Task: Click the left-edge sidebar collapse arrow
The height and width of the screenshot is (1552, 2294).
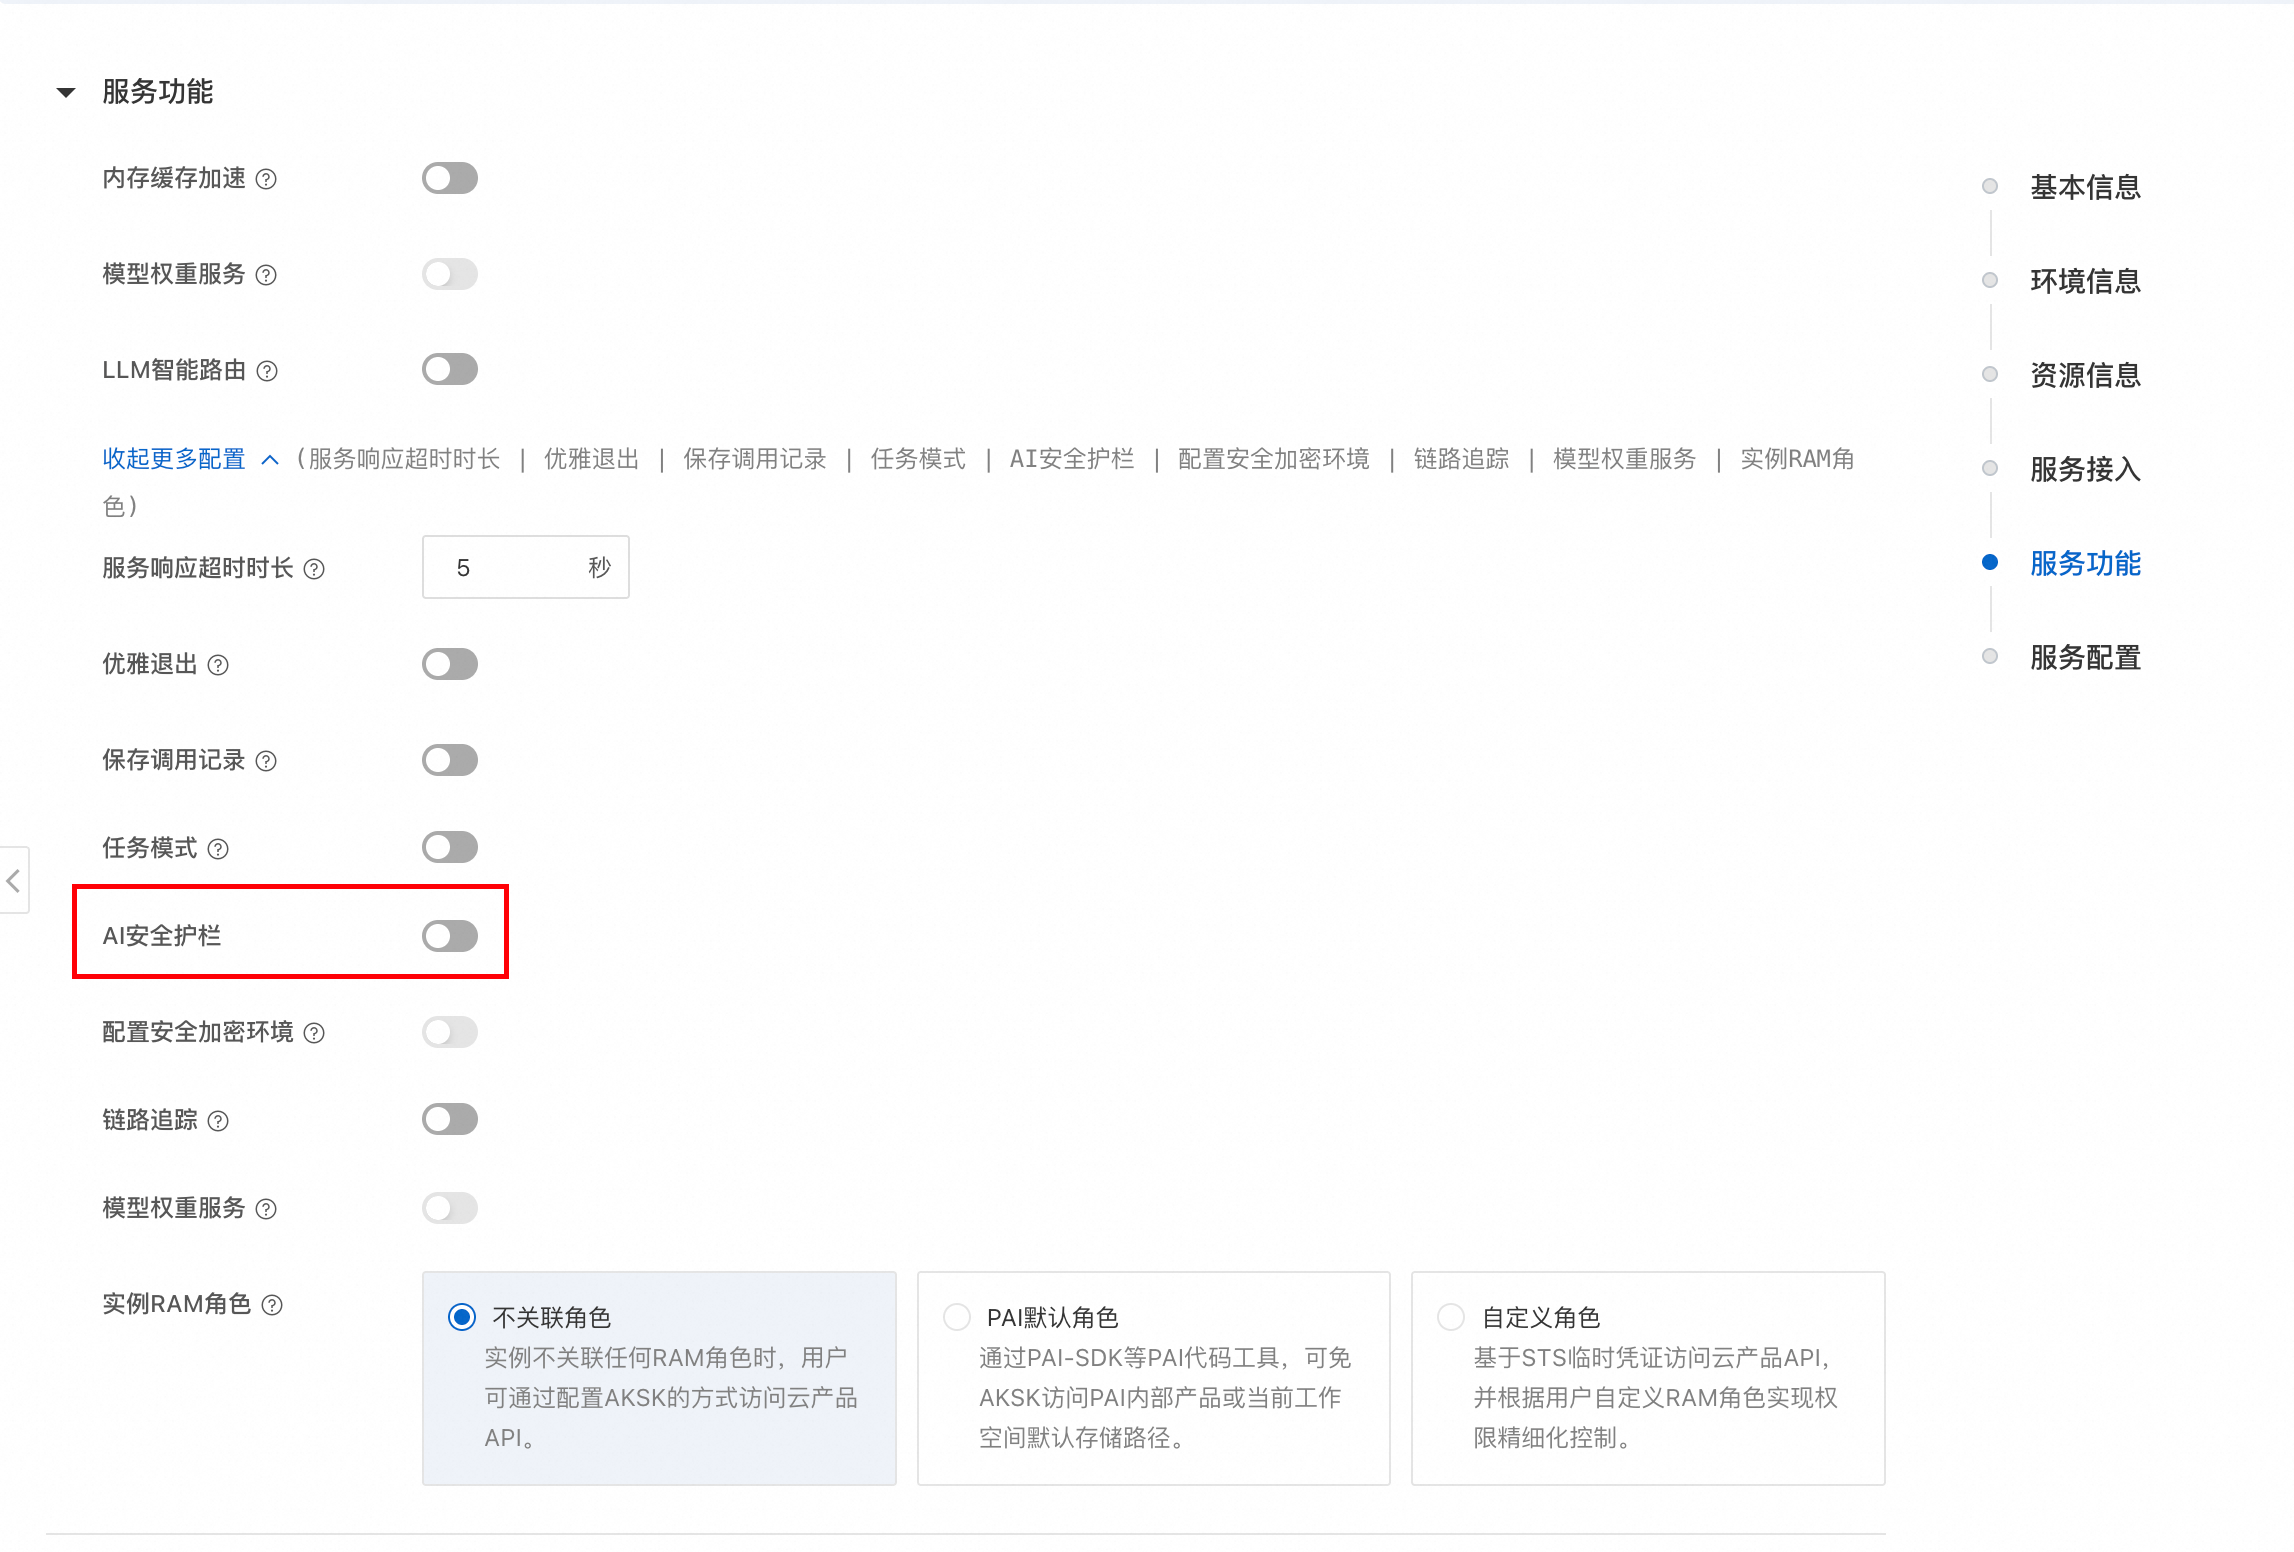Action: pos(14,881)
